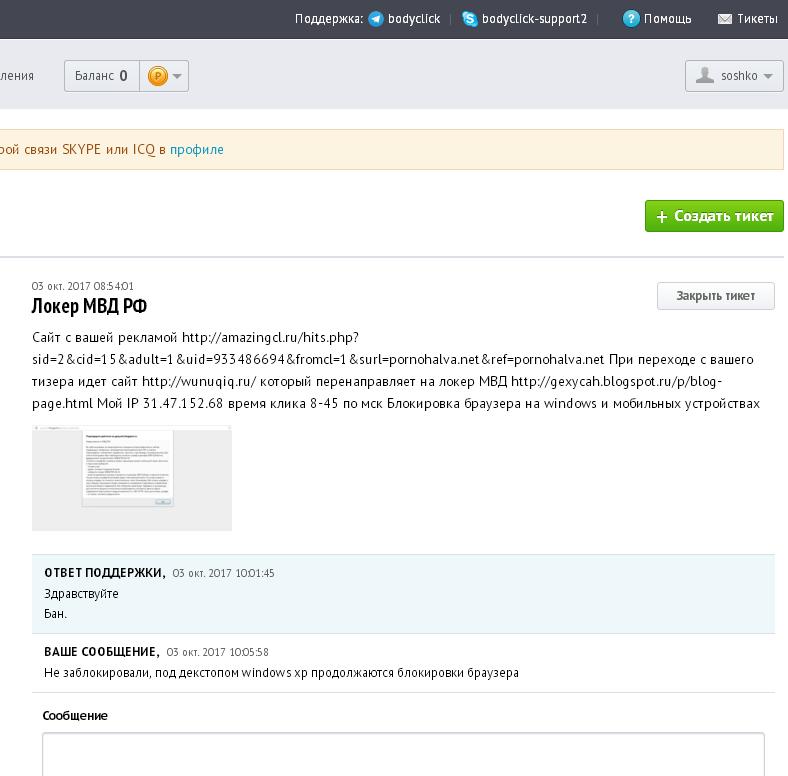Click the plus icon on Создать тикет
This screenshot has height=776, width=788.
(x=661, y=217)
